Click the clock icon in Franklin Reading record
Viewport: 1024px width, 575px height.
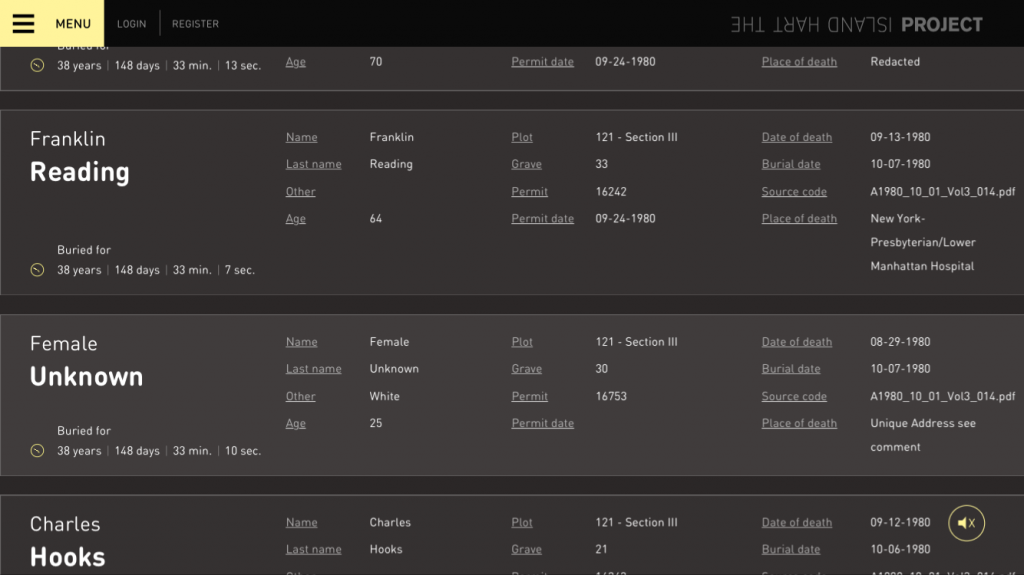pos(37,270)
